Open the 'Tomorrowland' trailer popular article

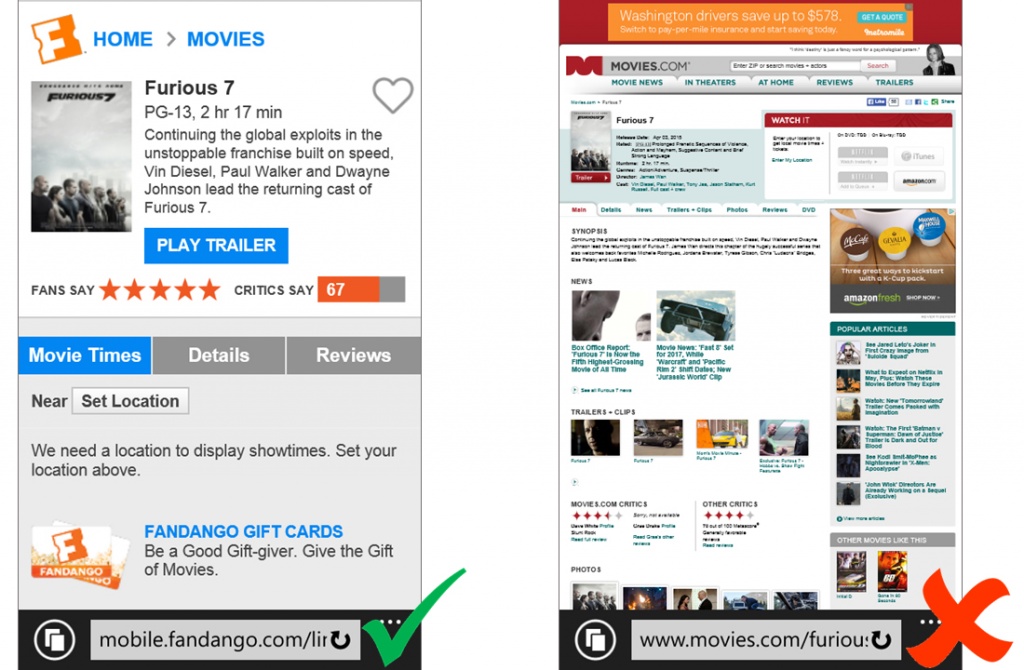(x=904, y=406)
